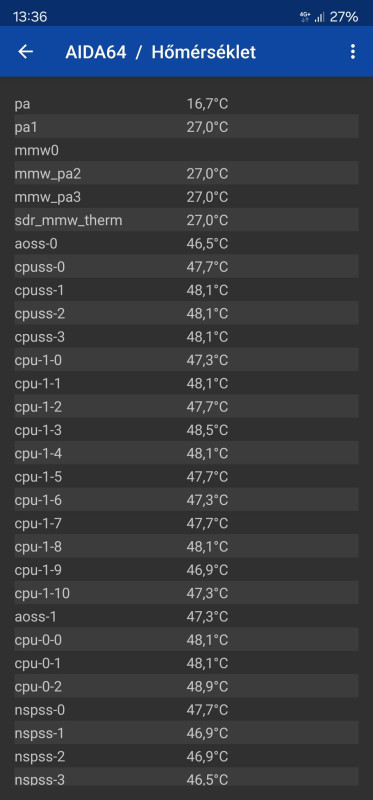Select the cpu-1-10 sensor row

(x=186, y=593)
